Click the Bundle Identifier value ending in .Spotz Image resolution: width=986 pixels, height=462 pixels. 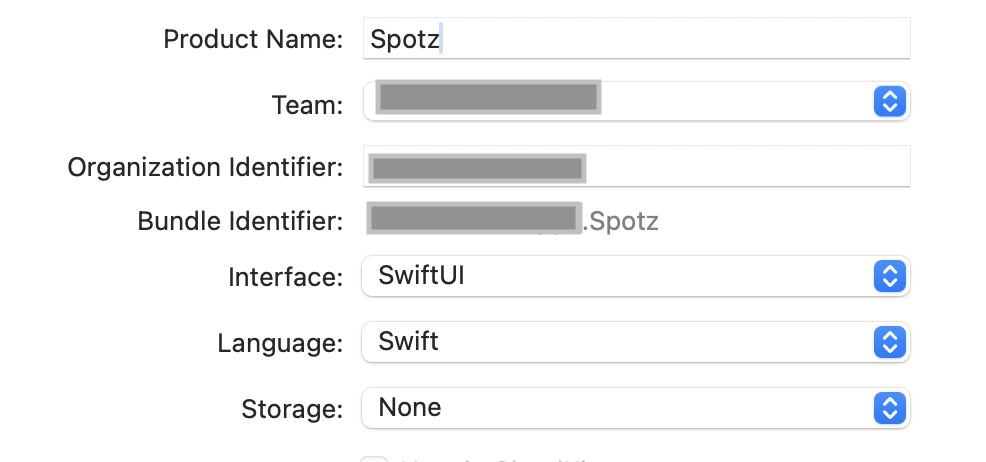click(620, 221)
